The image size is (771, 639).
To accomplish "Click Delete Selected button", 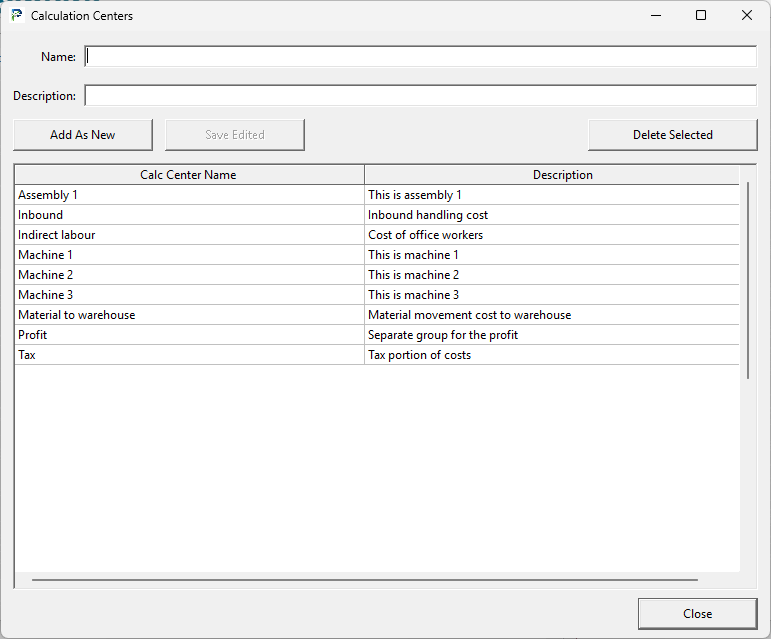I will point(672,135).
